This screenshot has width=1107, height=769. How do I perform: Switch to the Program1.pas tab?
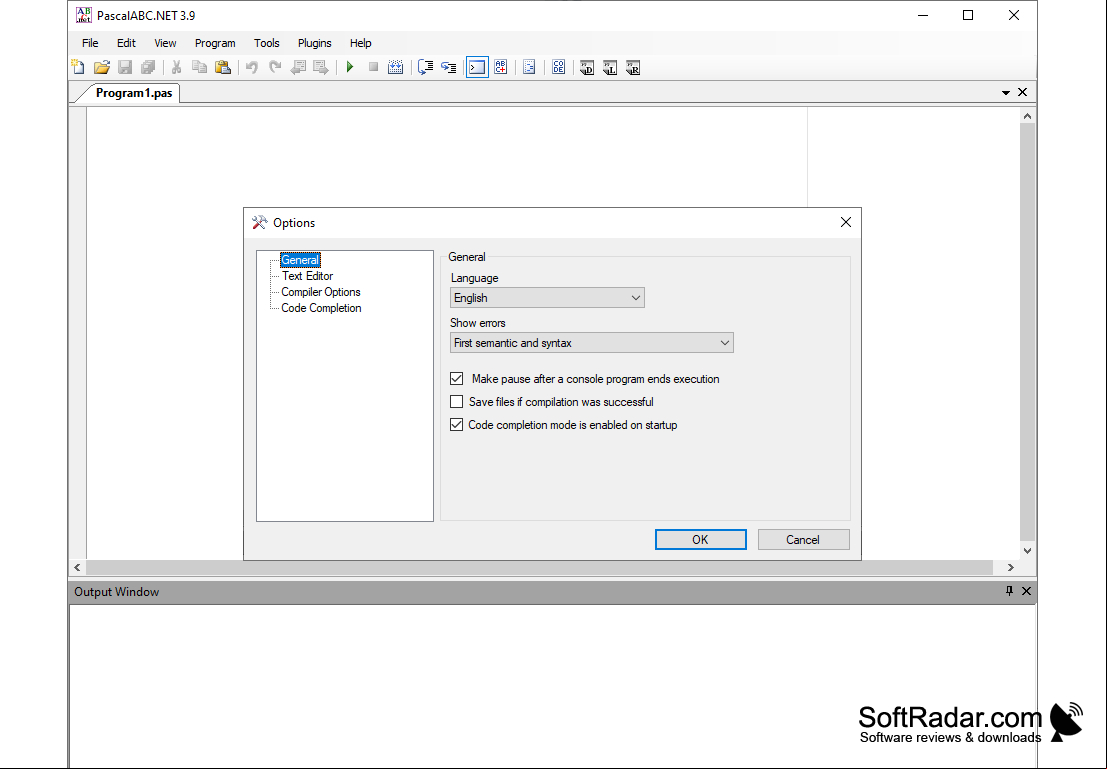(x=133, y=93)
